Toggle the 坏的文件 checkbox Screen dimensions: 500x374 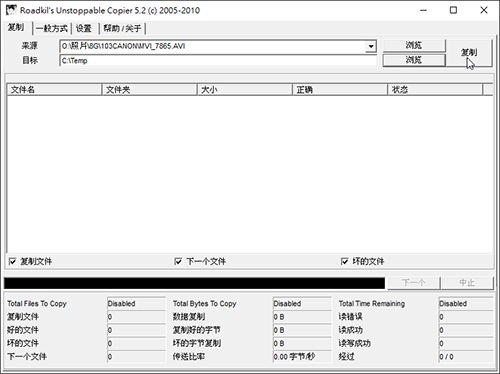point(345,261)
